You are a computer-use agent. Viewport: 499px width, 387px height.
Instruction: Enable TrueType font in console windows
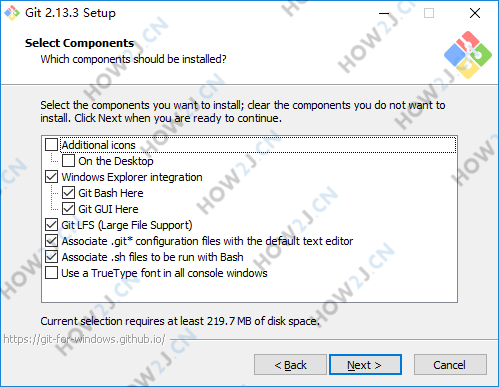point(51,273)
